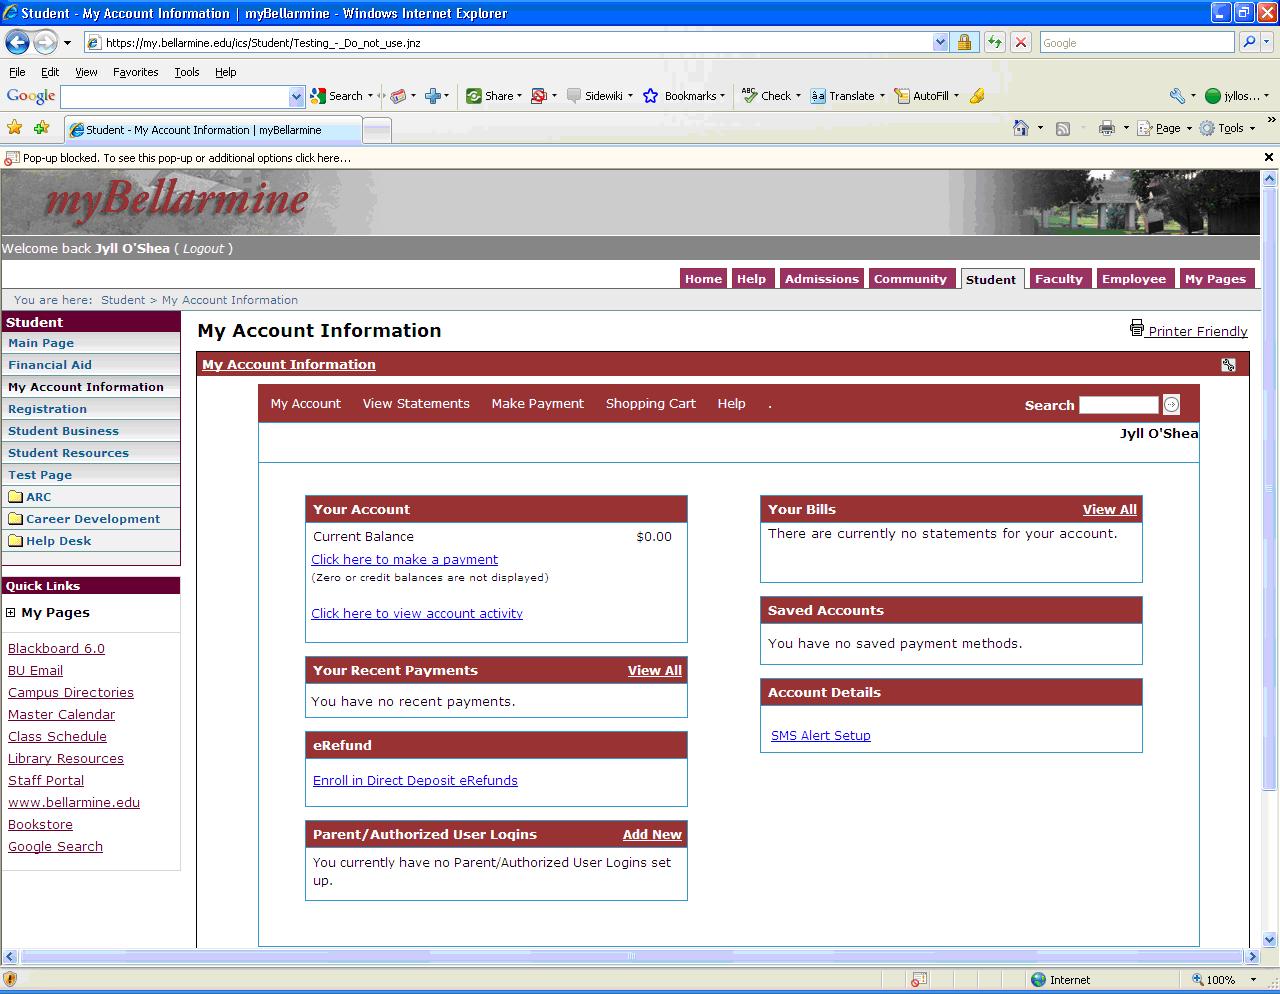Open the File menu

17,72
